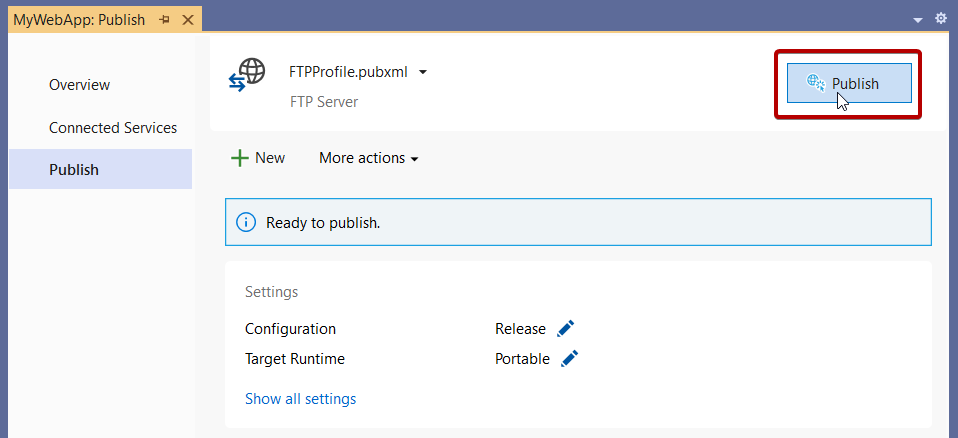
Task: Open the gear options in top-right corner
Action: pos(940,19)
